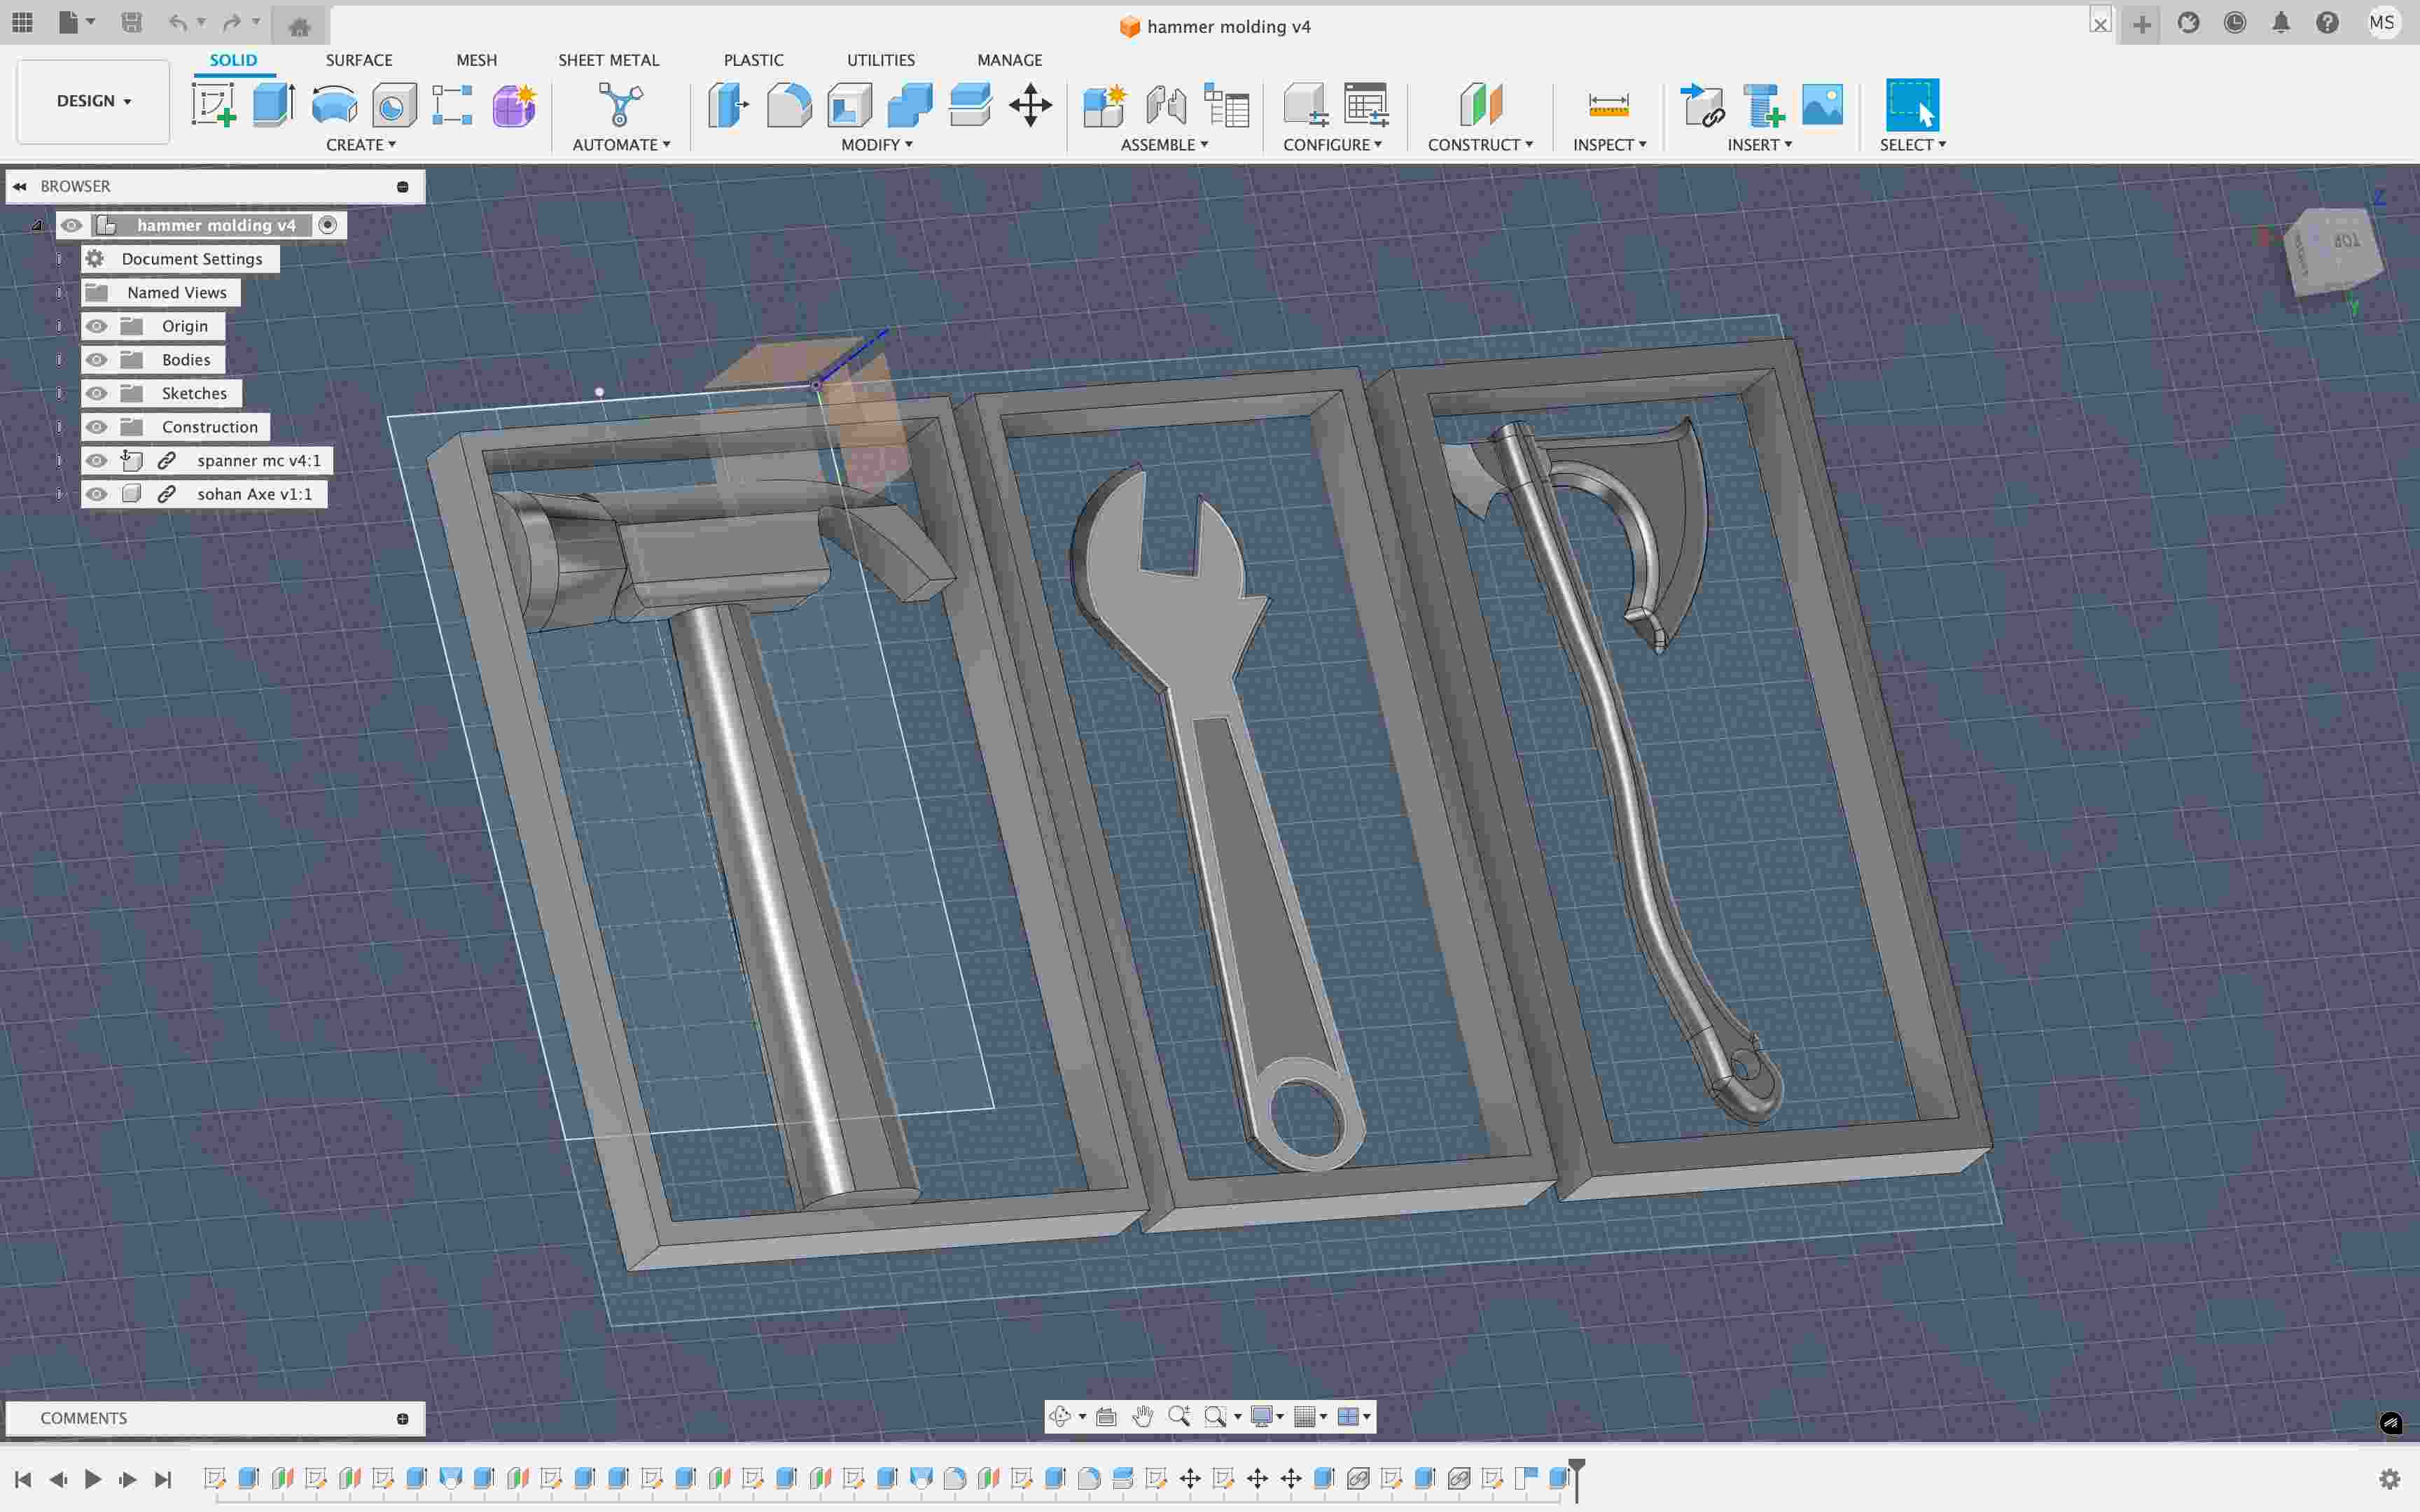The image size is (2420, 1512).
Task: Open the Configuration Table icon
Action: click(x=1367, y=105)
